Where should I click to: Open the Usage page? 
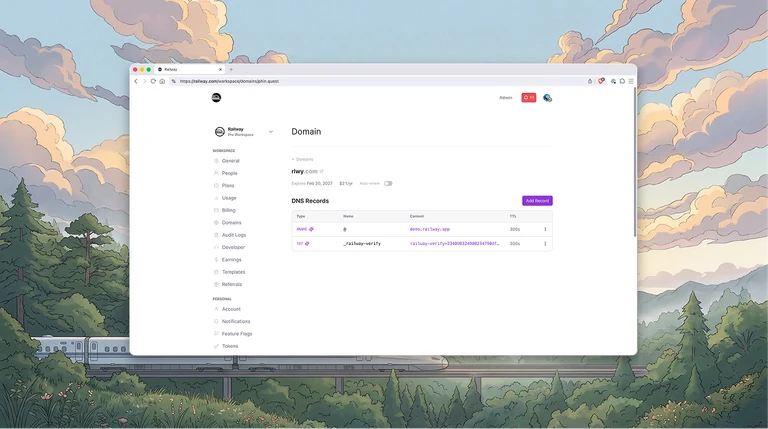tap(225, 198)
